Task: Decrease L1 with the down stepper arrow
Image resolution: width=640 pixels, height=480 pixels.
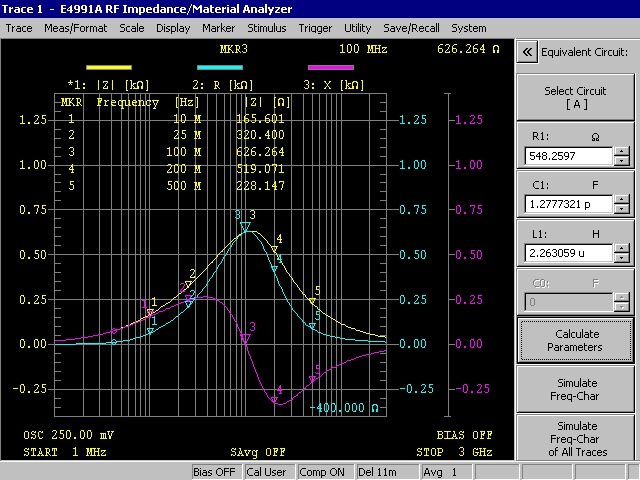Action: coord(622,258)
